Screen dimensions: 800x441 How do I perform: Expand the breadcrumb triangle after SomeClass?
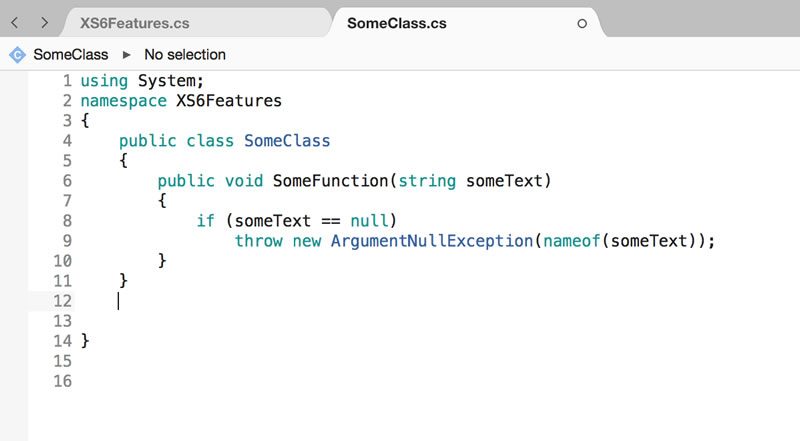pos(126,55)
